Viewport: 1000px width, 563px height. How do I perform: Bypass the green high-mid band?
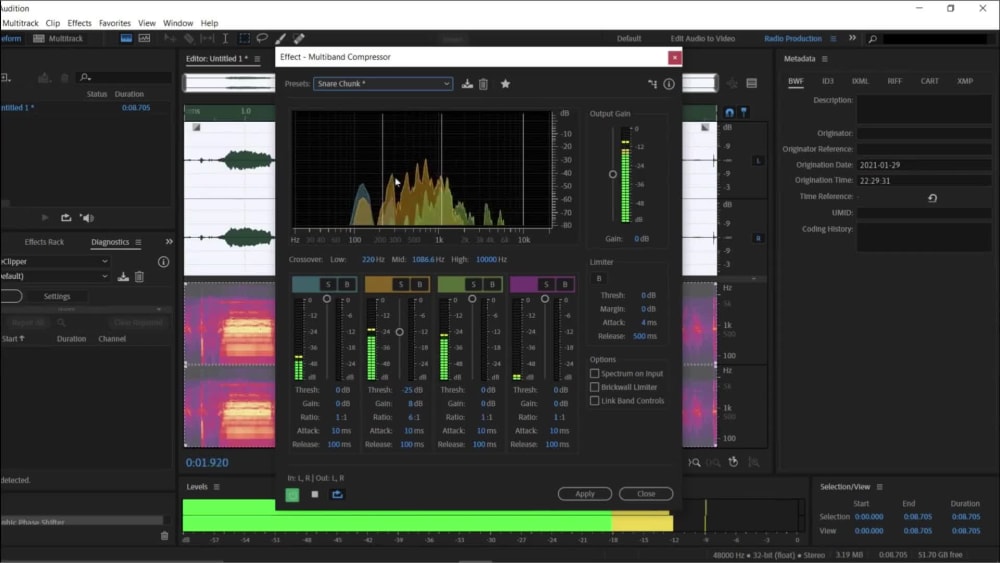[x=492, y=284]
